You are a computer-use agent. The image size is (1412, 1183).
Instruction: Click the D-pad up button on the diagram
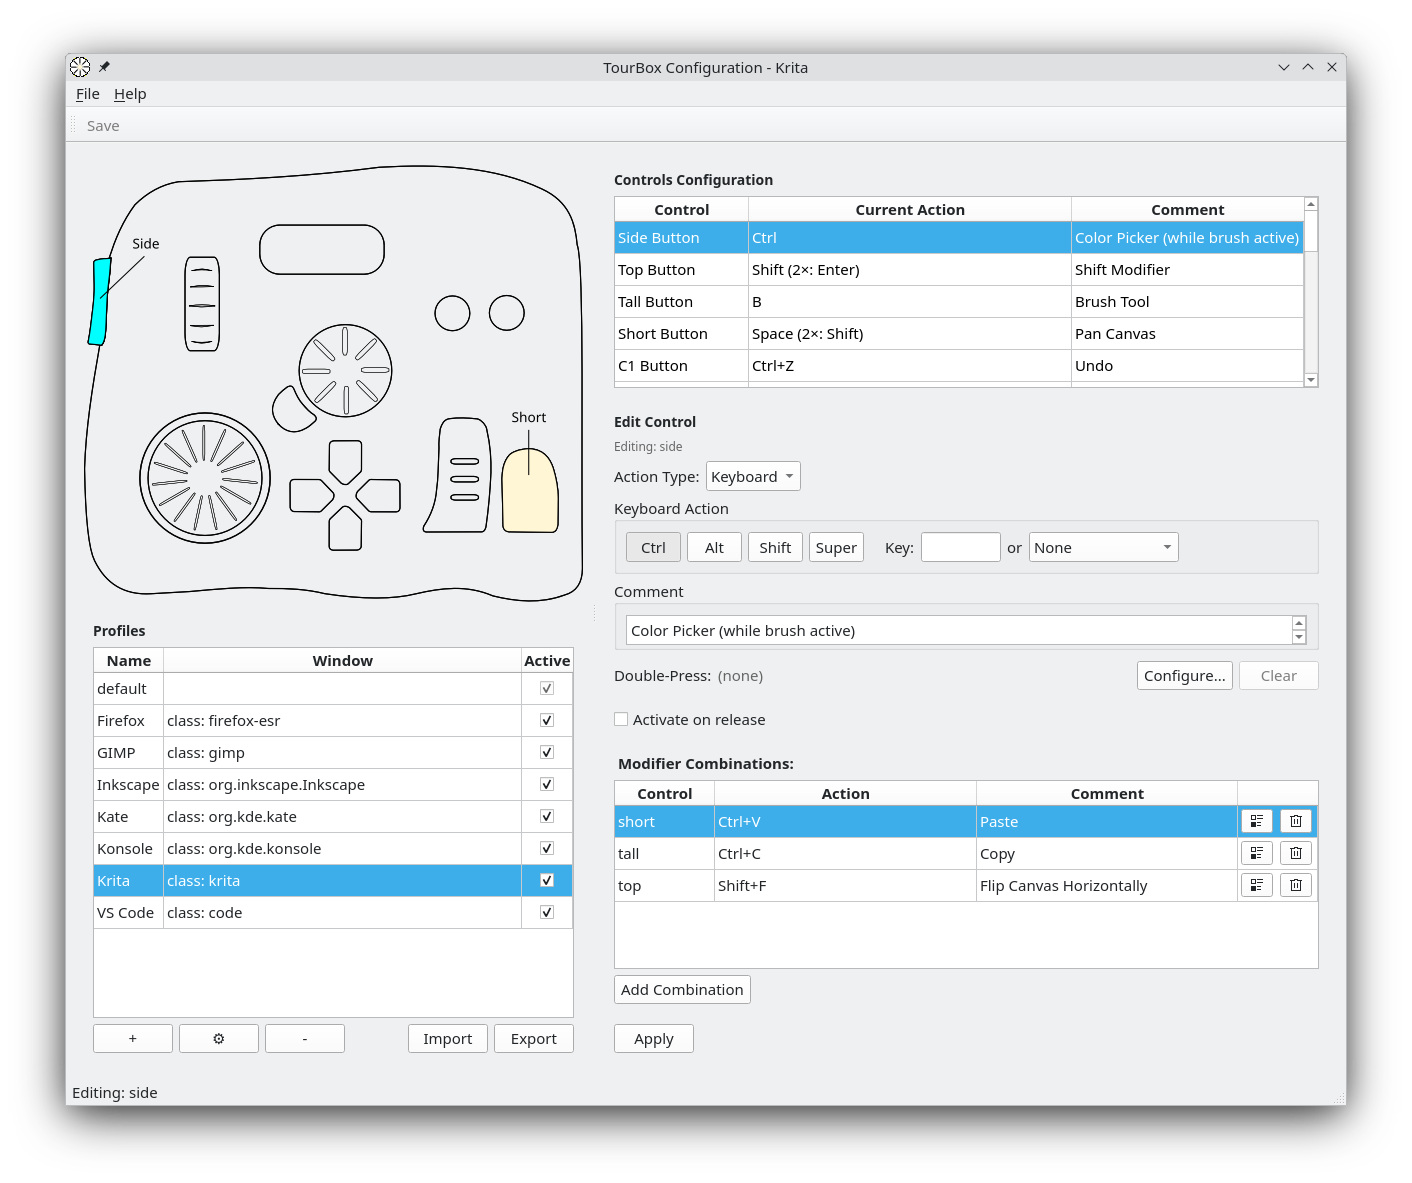tap(345, 460)
